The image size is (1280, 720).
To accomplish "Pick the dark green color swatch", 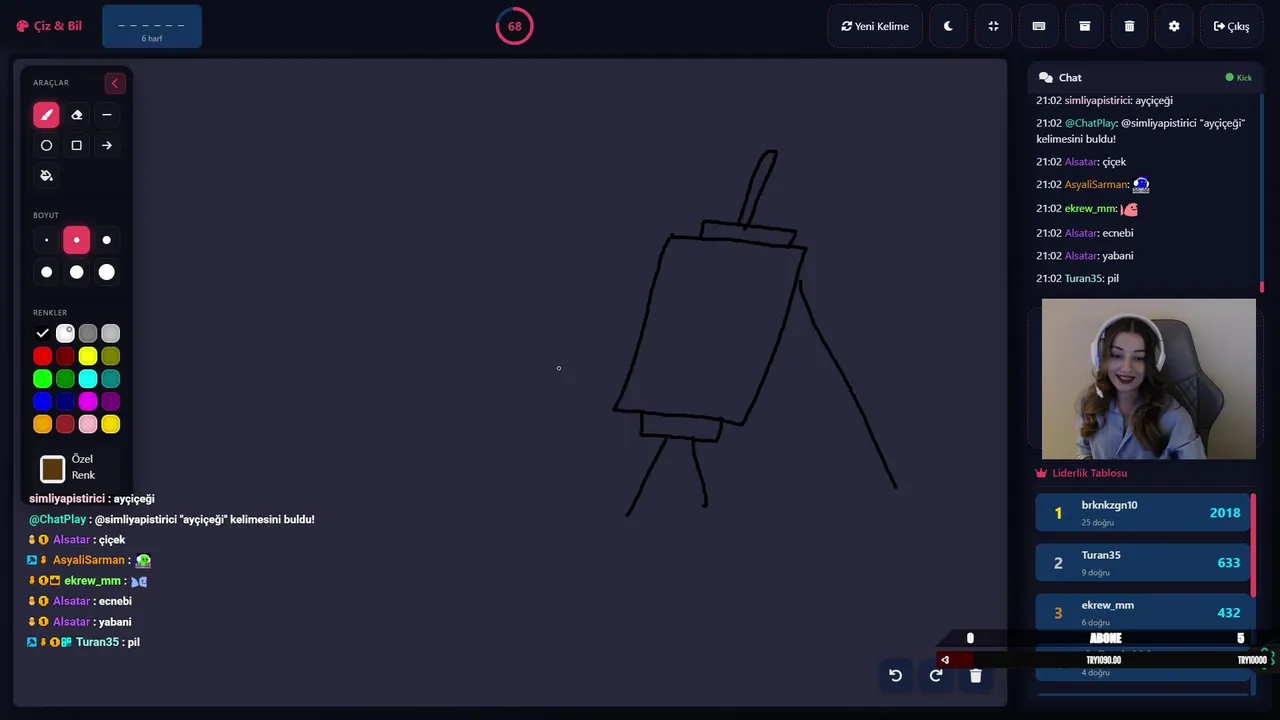I will click(65, 379).
